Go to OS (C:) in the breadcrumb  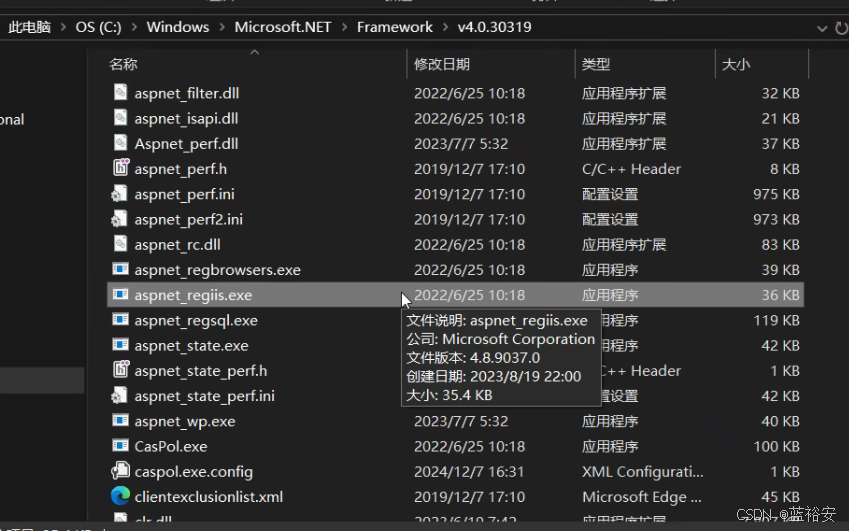pos(99,27)
